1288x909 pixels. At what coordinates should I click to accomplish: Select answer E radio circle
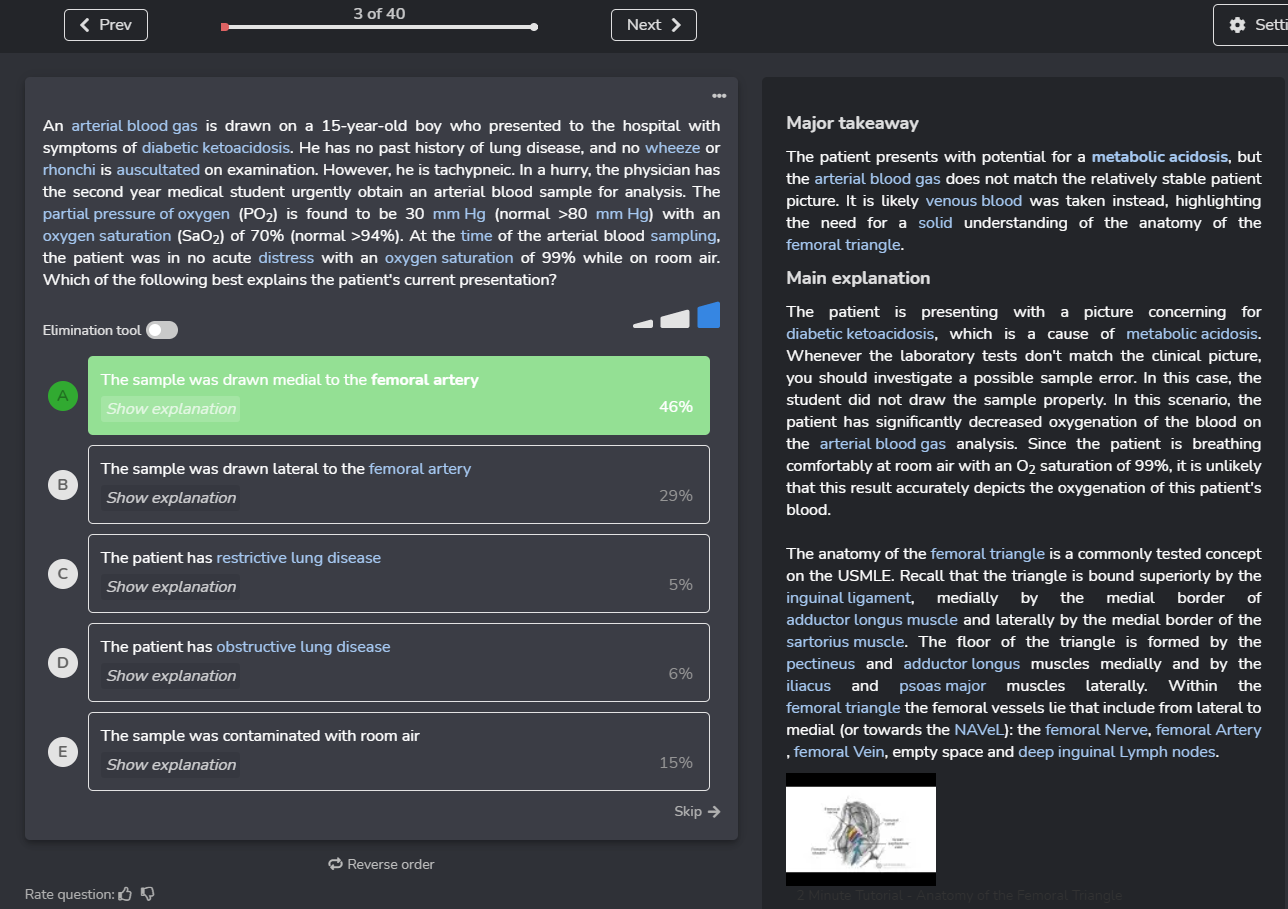[x=63, y=752]
